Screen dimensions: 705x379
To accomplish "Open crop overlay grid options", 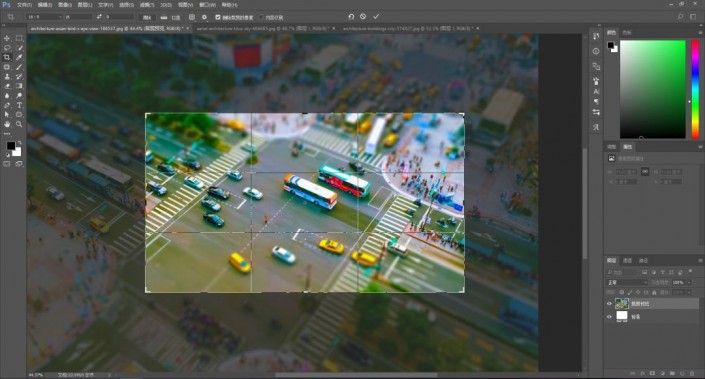I will (x=192, y=17).
